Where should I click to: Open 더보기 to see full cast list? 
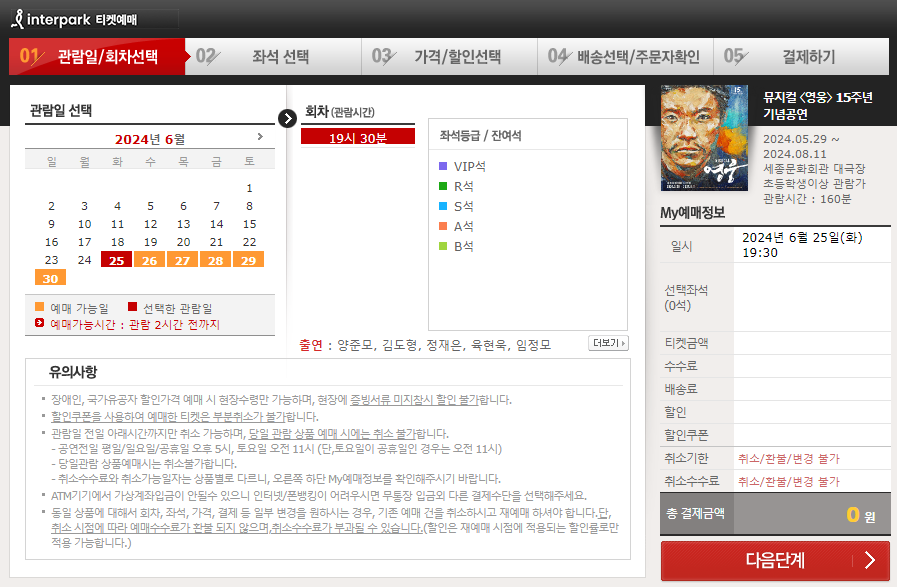(x=607, y=342)
